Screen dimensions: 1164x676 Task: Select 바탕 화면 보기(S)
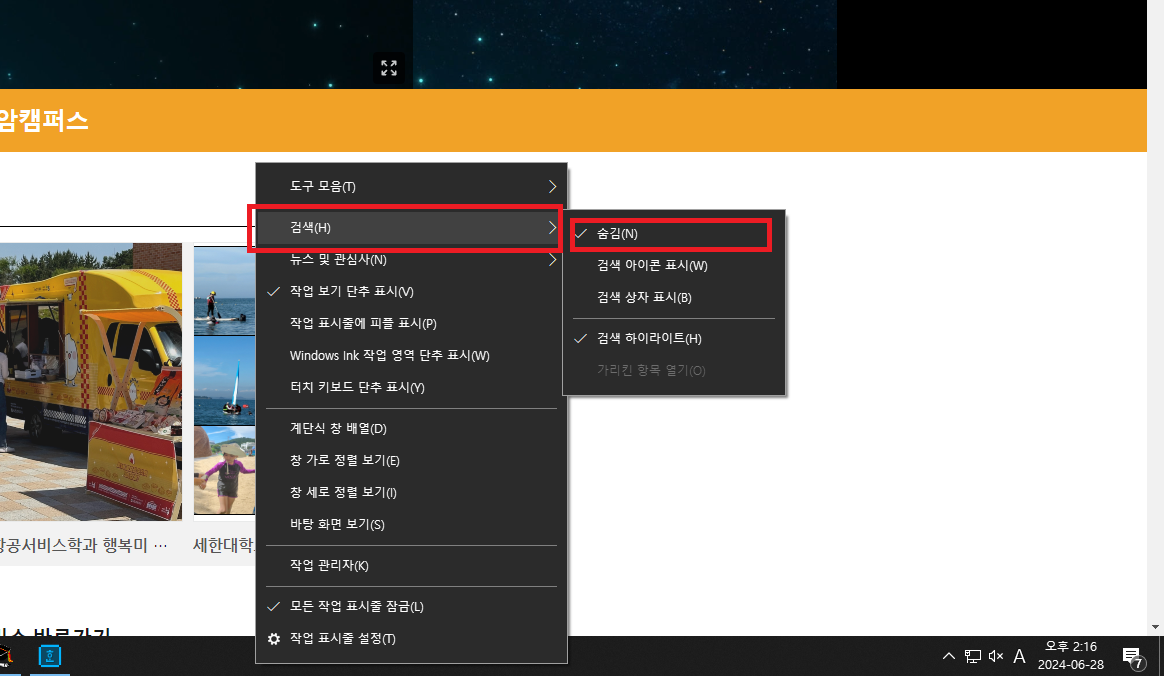pyautogui.click(x=337, y=525)
